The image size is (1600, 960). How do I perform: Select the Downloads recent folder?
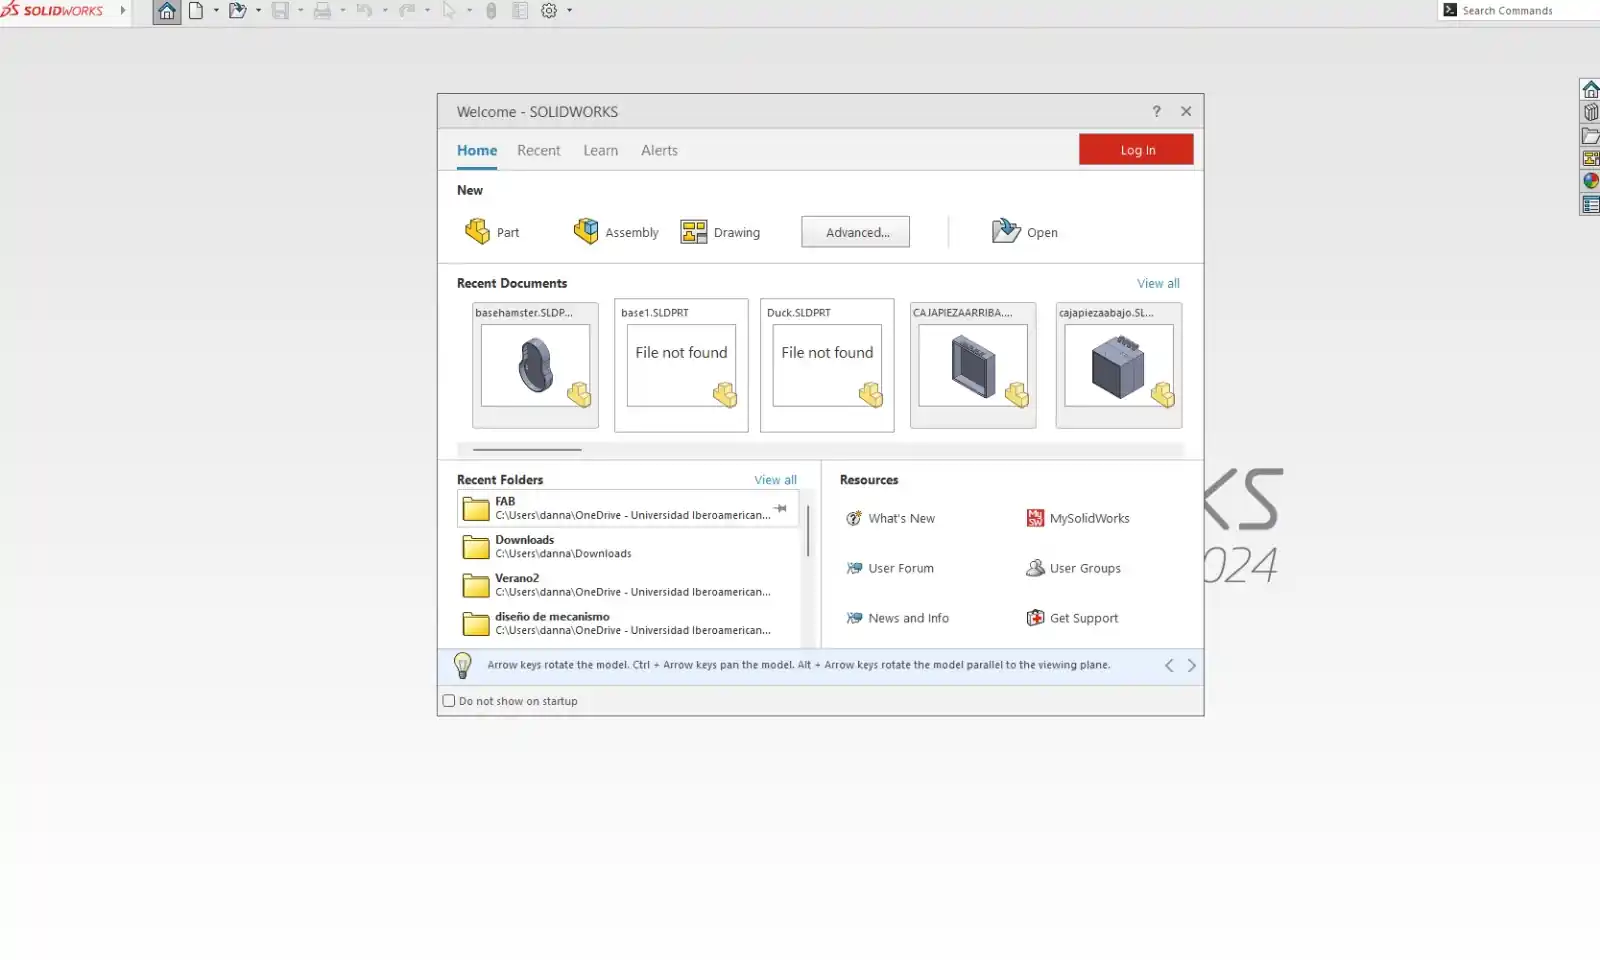coord(628,546)
